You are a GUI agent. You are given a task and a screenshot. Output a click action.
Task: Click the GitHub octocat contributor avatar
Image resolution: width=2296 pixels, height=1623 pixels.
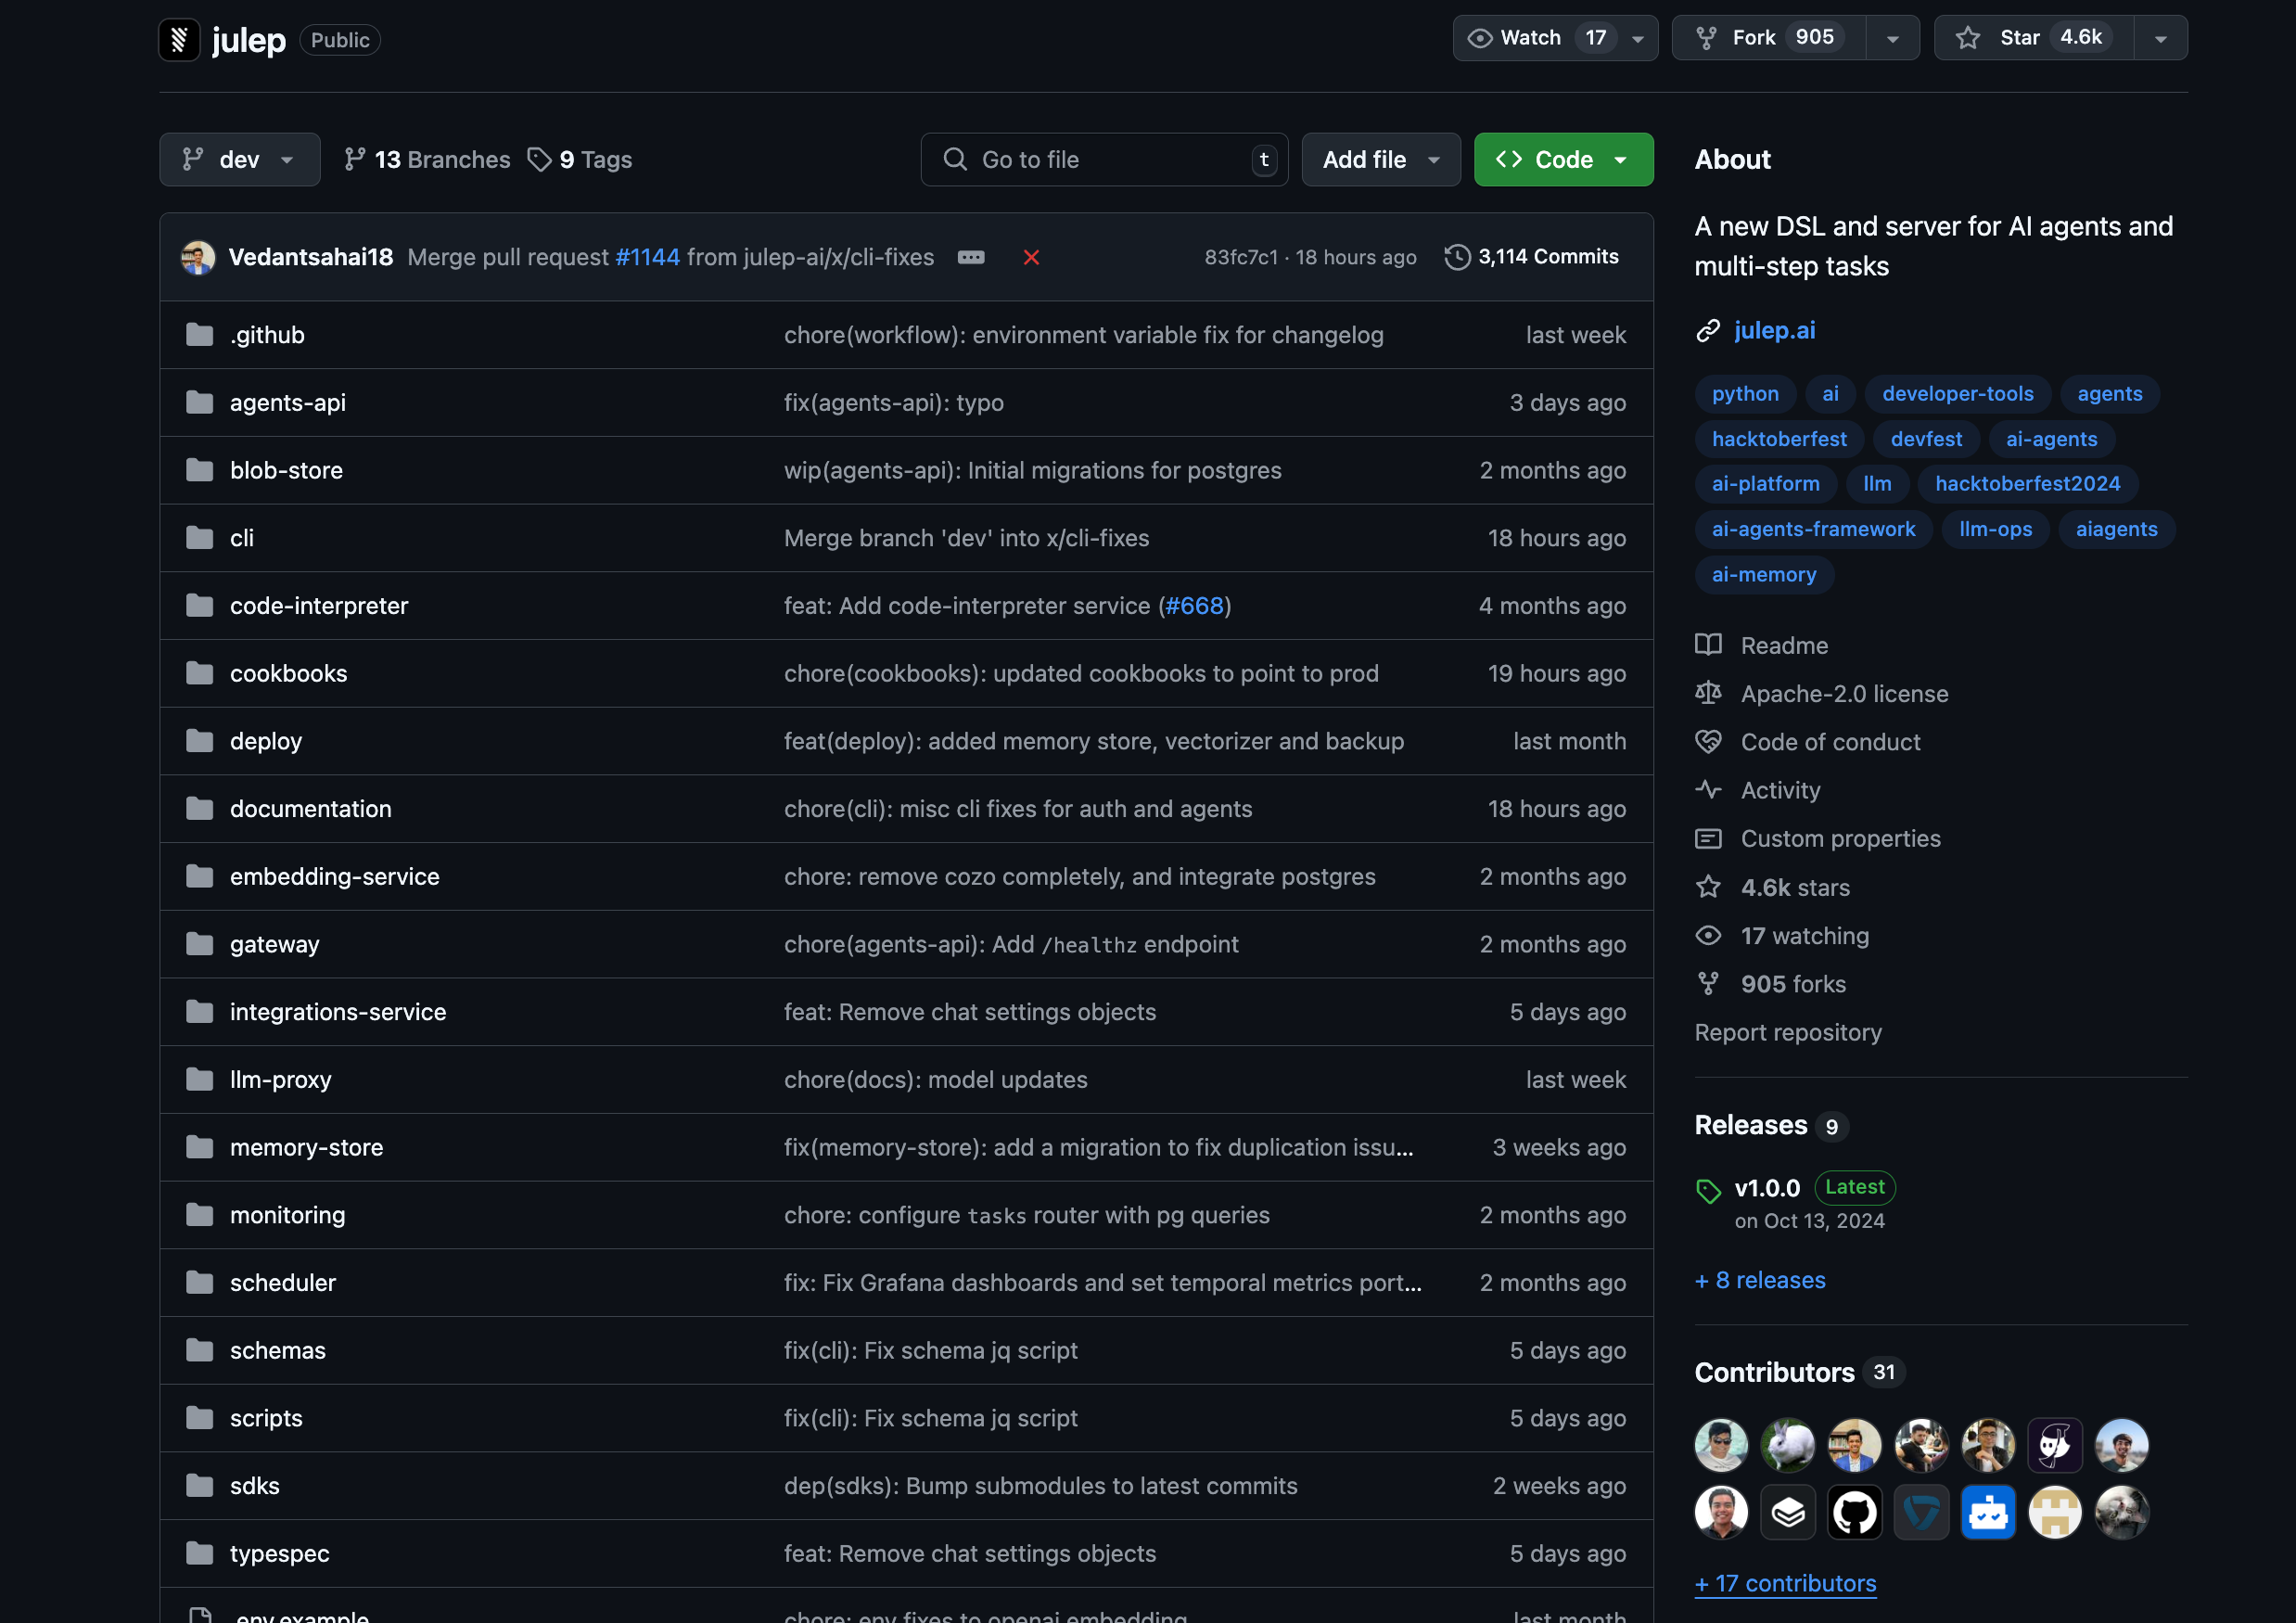pos(1854,1511)
